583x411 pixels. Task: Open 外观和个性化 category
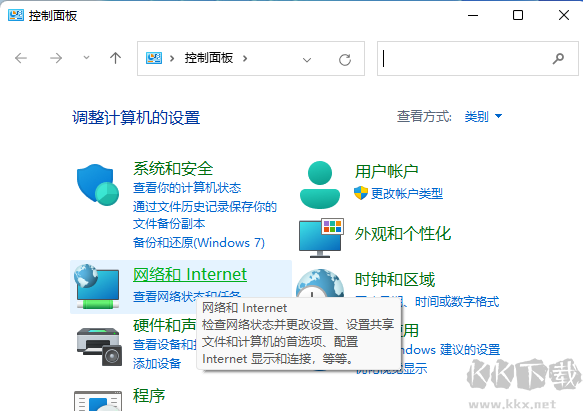point(403,234)
